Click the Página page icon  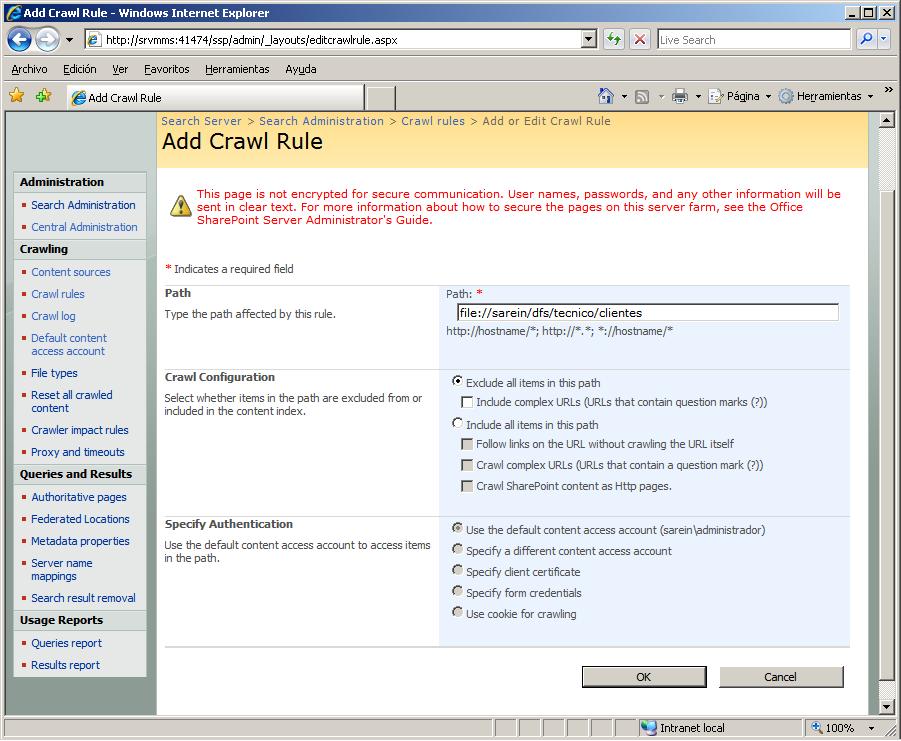point(715,96)
